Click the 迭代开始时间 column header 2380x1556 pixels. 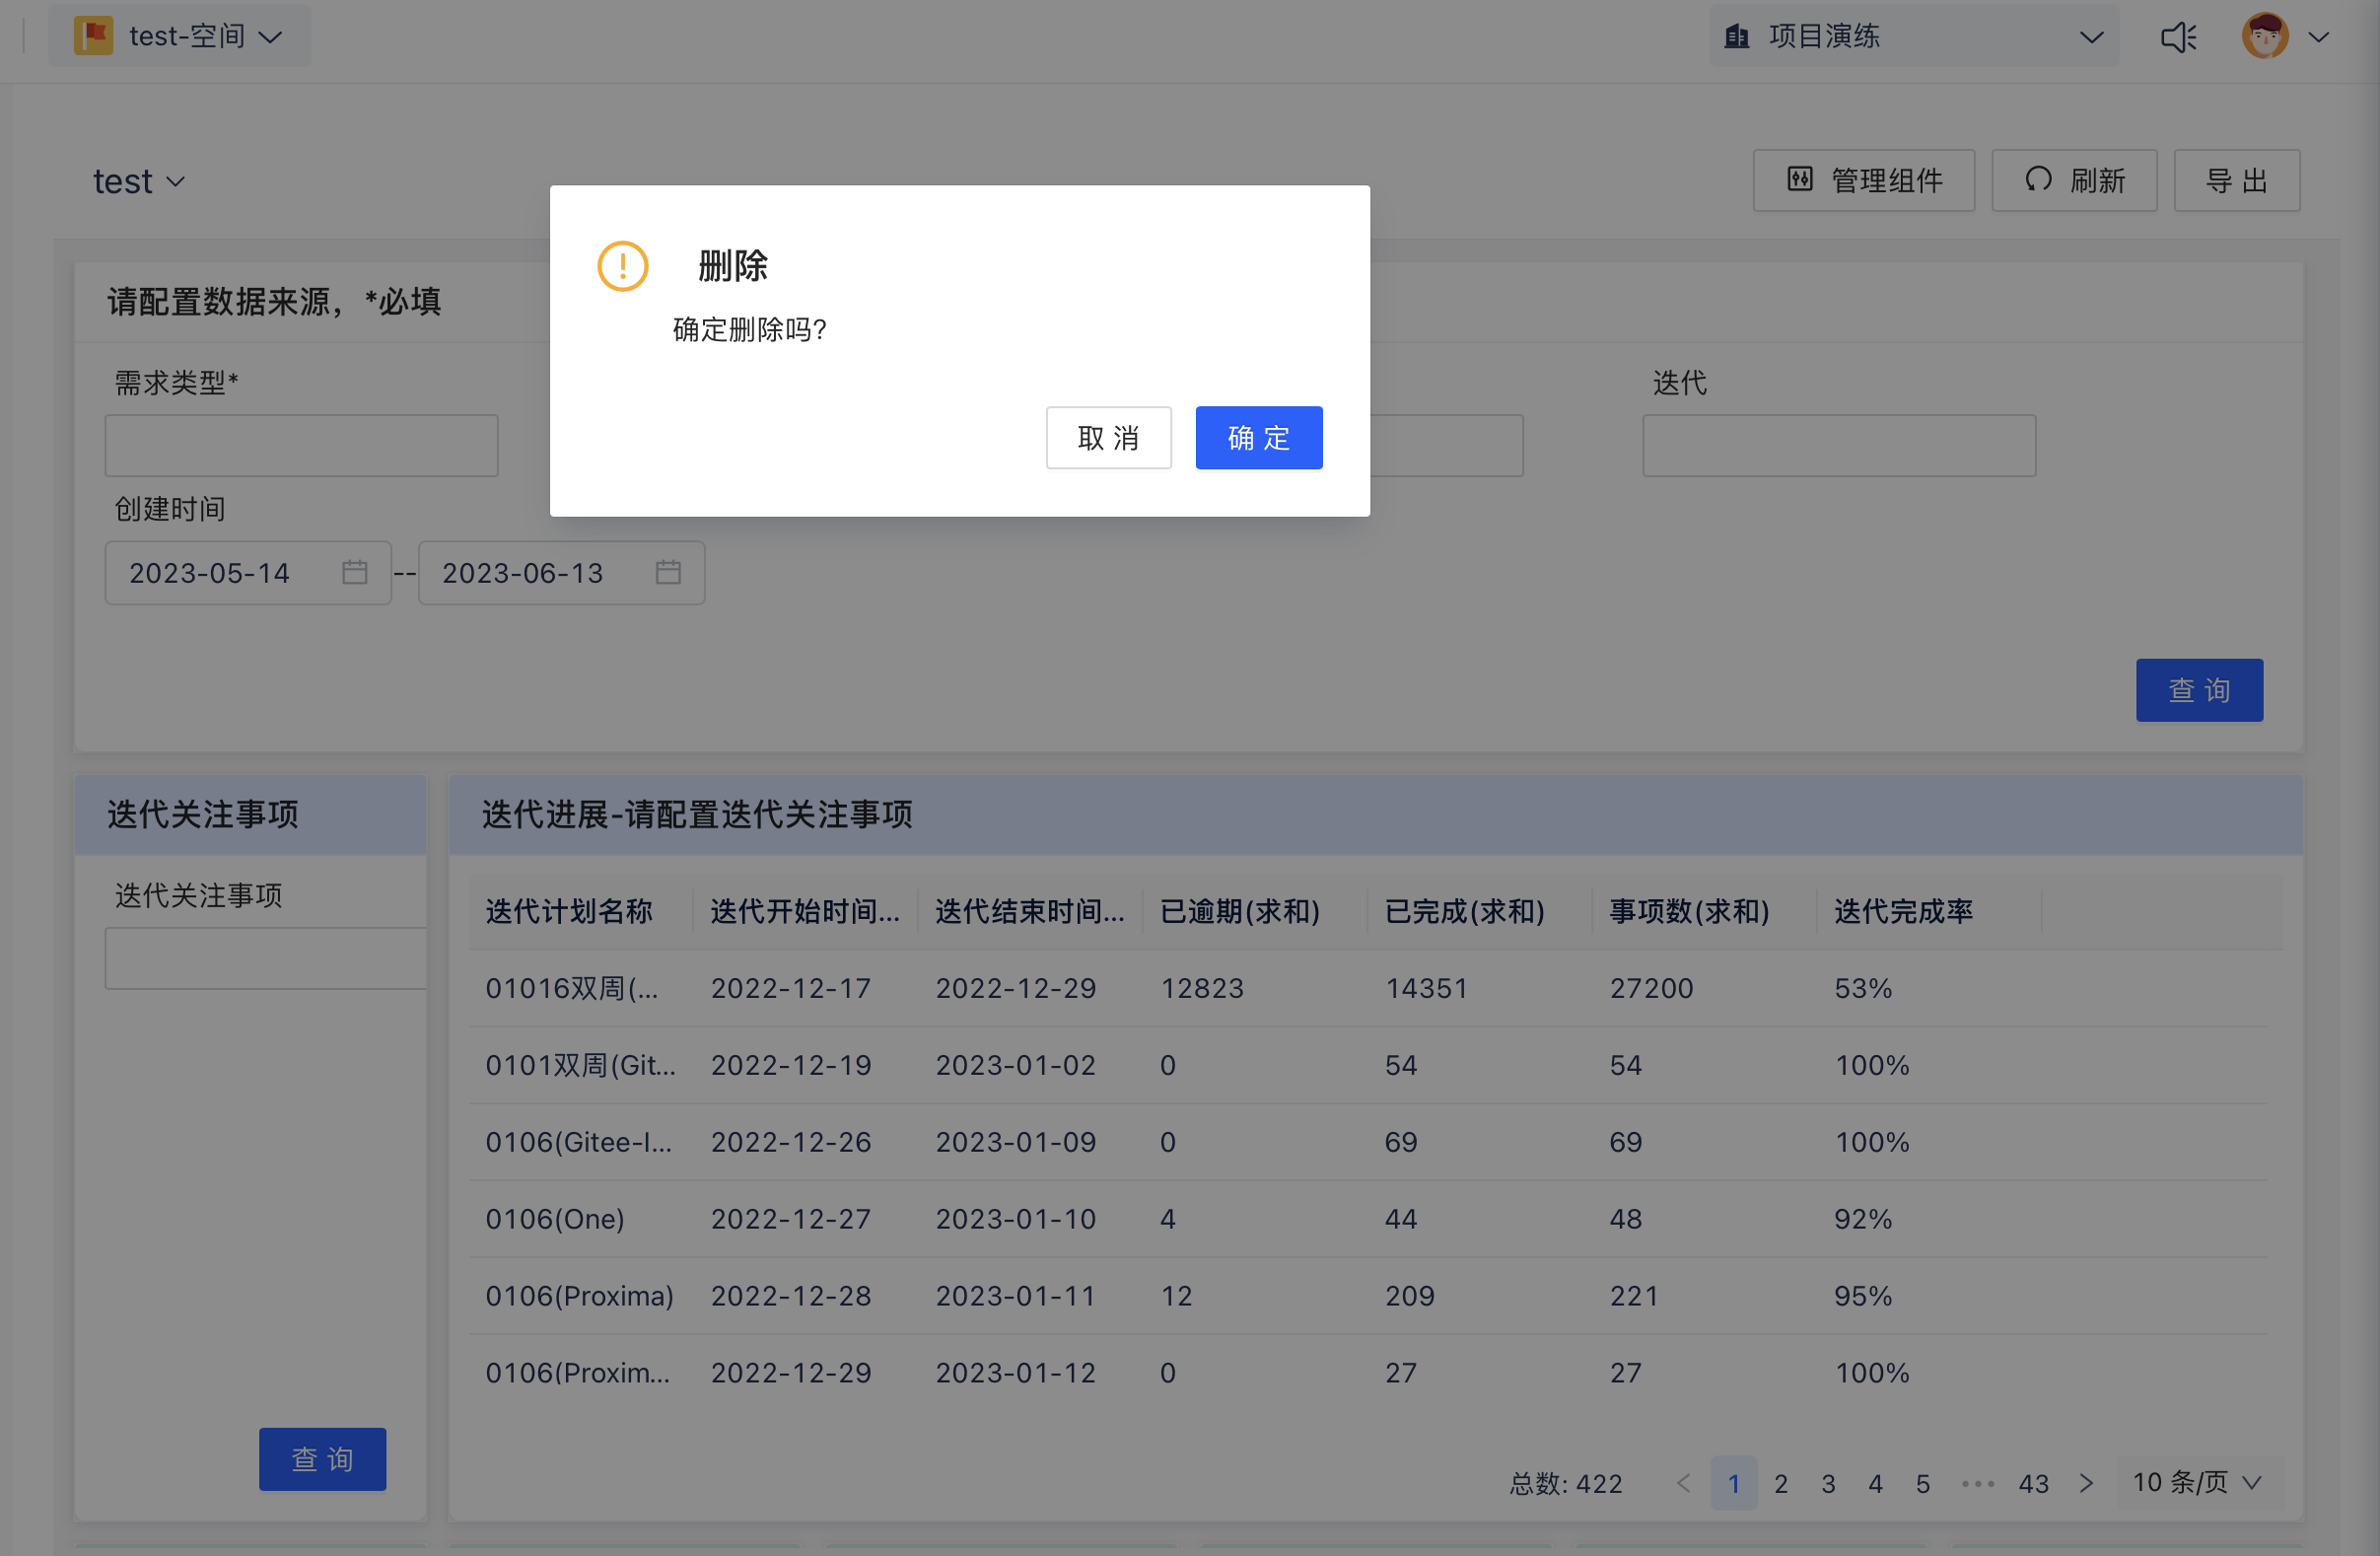(x=805, y=911)
